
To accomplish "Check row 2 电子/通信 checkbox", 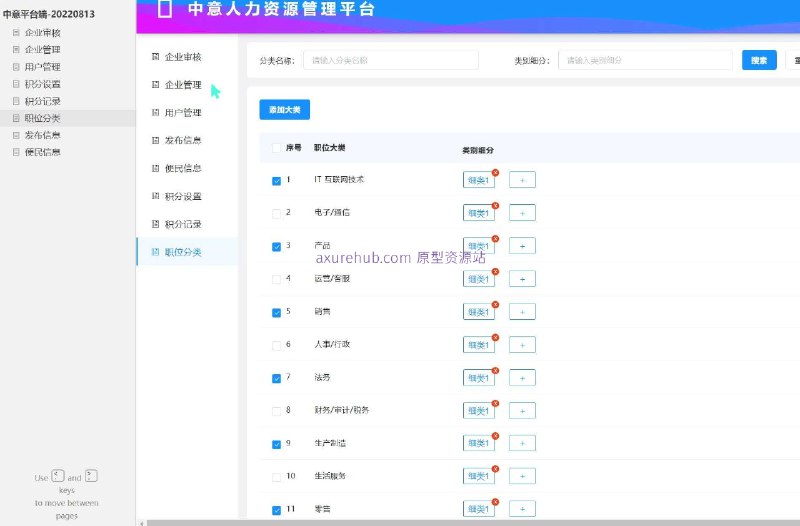I will [x=277, y=214].
